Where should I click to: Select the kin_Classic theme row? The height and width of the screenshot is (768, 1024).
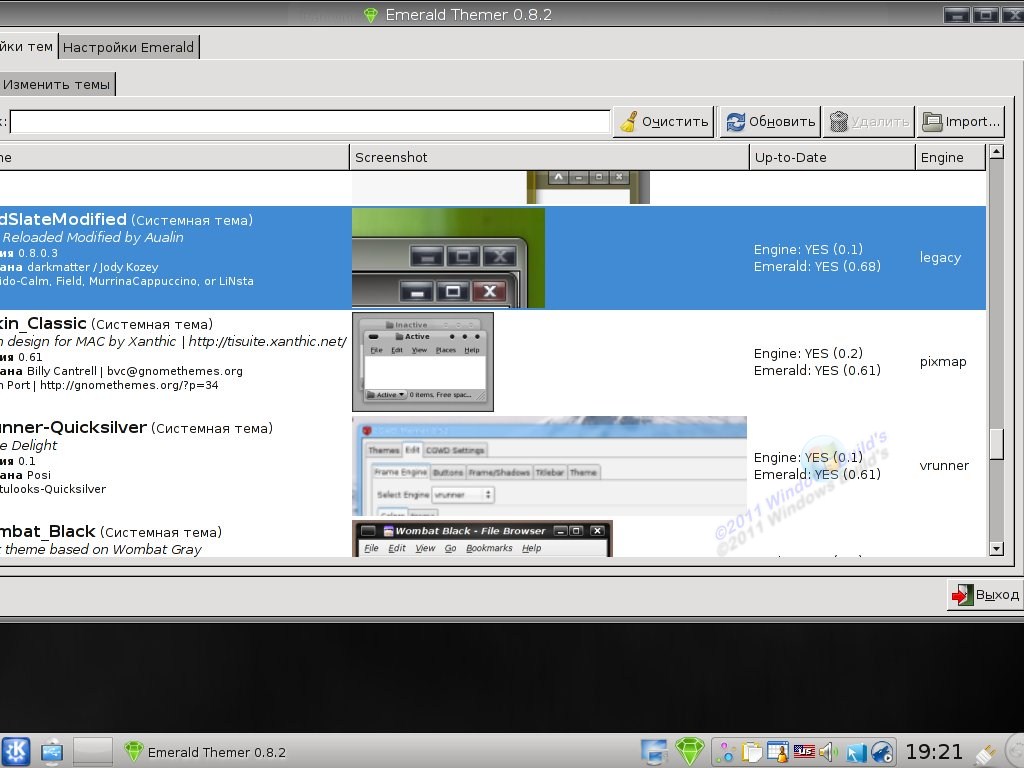[x=492, y=362]
